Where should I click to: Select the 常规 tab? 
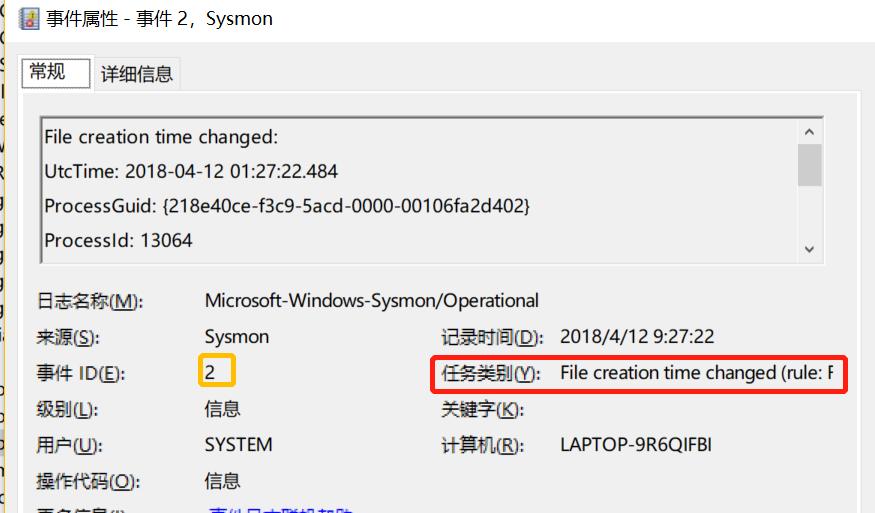[x=56, y=73]
